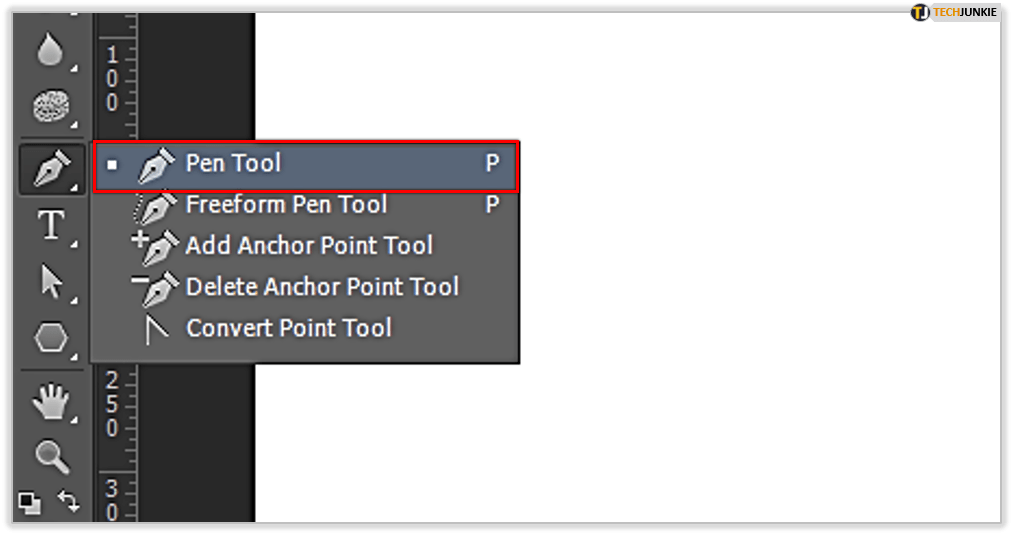
Task: Select the Zoom magnifier tool
Action: click(50, 457)
